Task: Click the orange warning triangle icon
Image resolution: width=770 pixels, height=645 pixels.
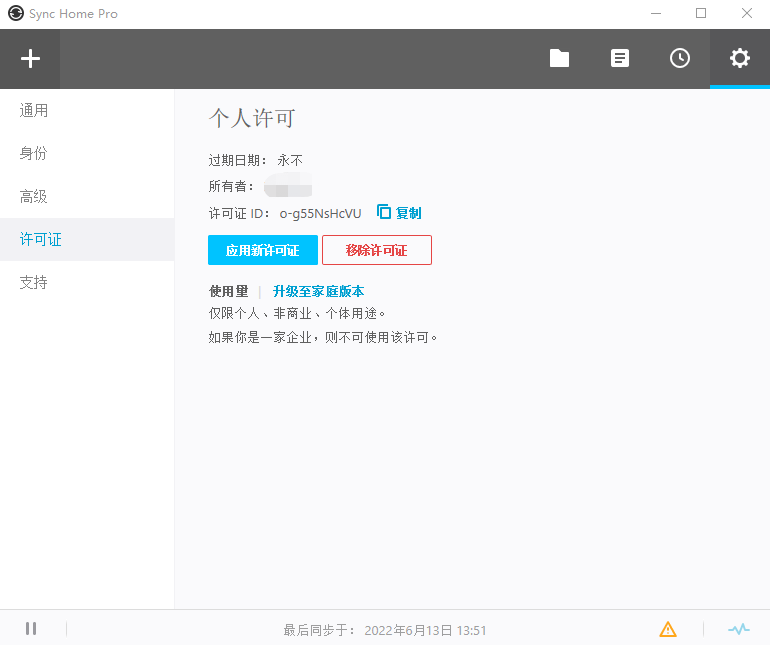Action: point(668,629)
